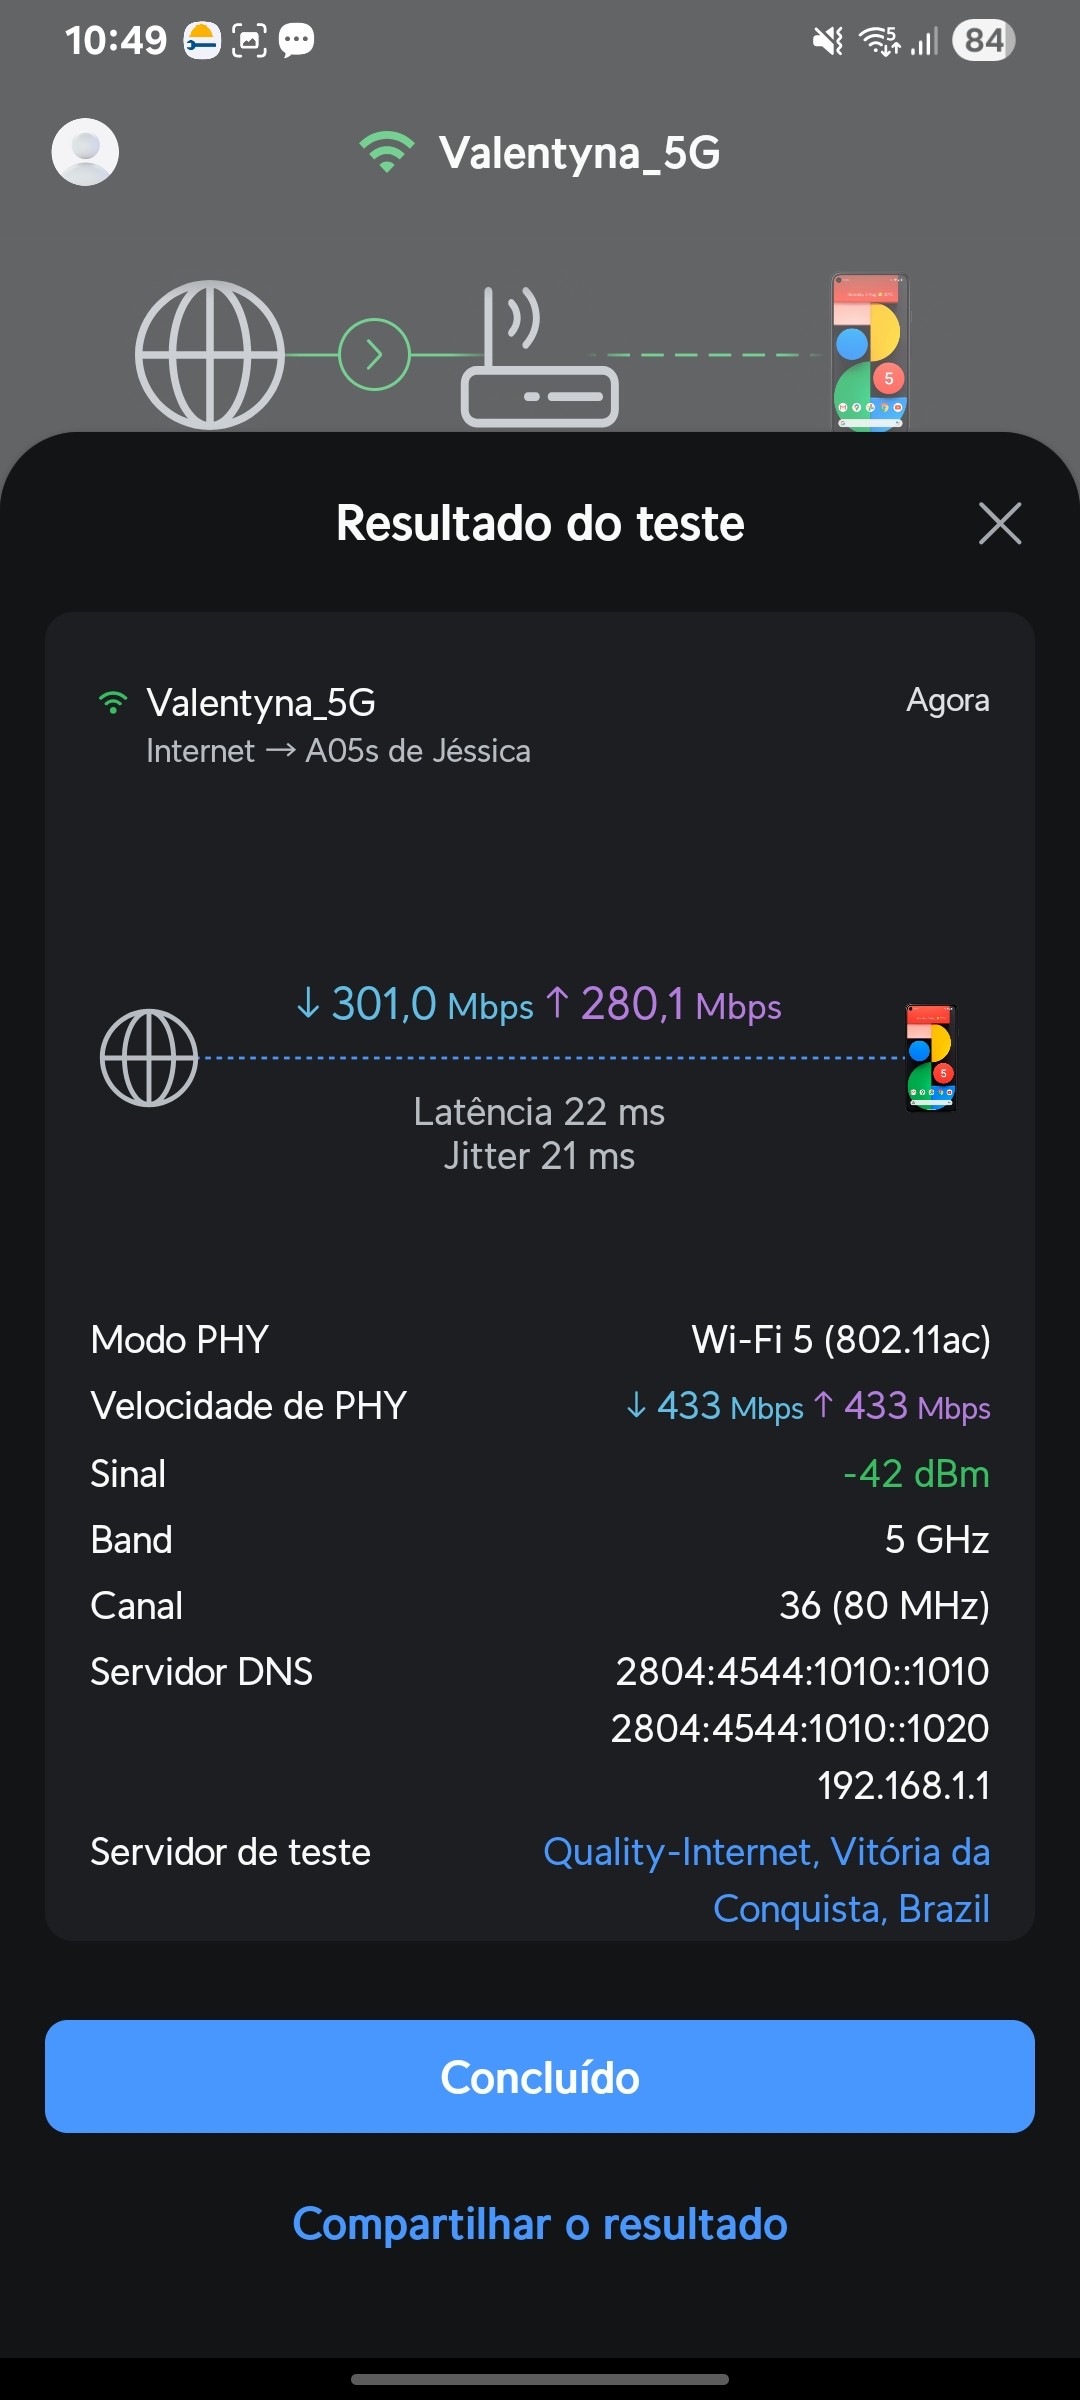Image resolution: width=1080 pixels, height=2400 pixels.
Task: Tap the Concluído button
Action: click(x=540, y=2077)
